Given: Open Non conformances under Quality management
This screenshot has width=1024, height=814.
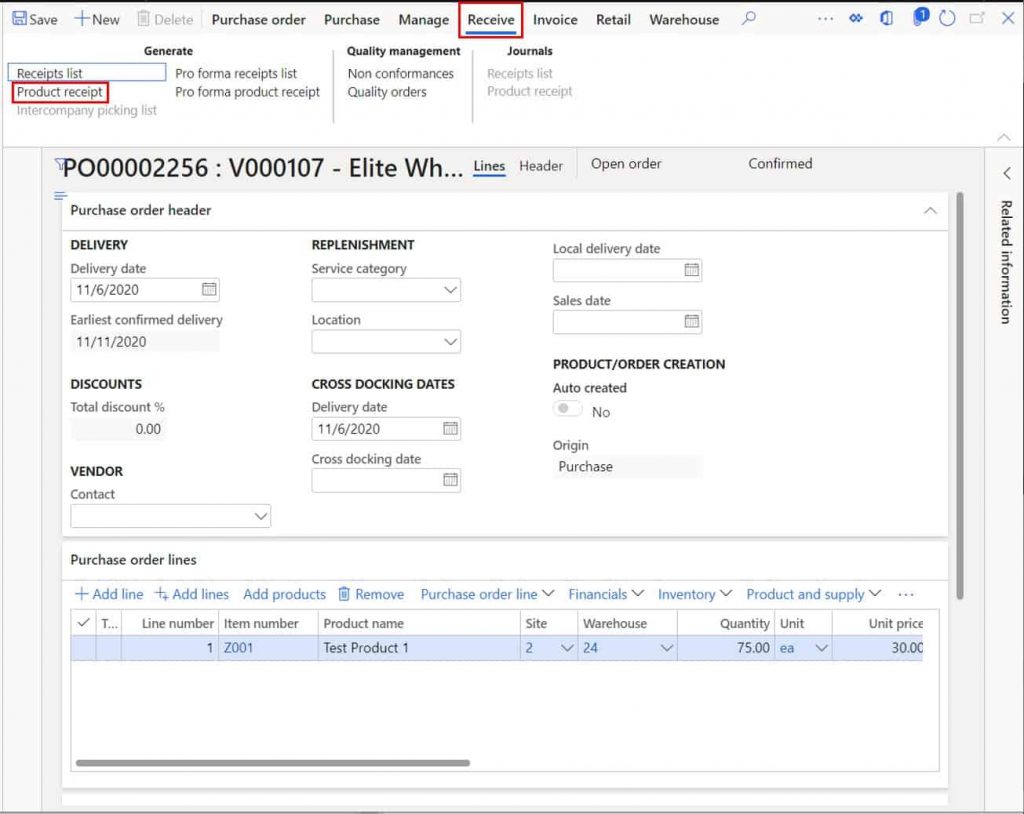Looking at the screenshot, I should (x=400, y=73).
